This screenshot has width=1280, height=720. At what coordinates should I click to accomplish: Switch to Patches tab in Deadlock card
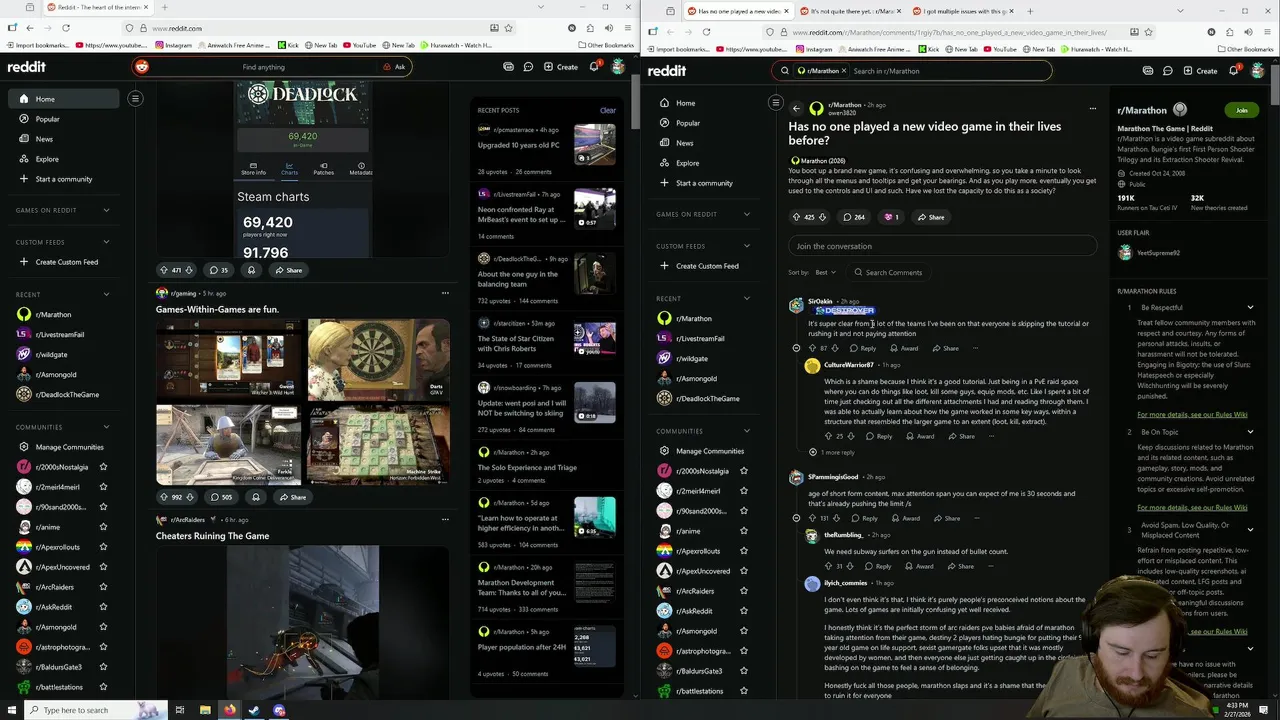coord(323,168)
